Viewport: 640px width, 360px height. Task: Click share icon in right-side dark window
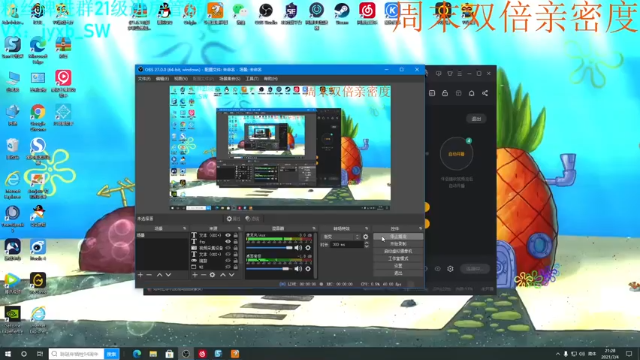(485, 93)
